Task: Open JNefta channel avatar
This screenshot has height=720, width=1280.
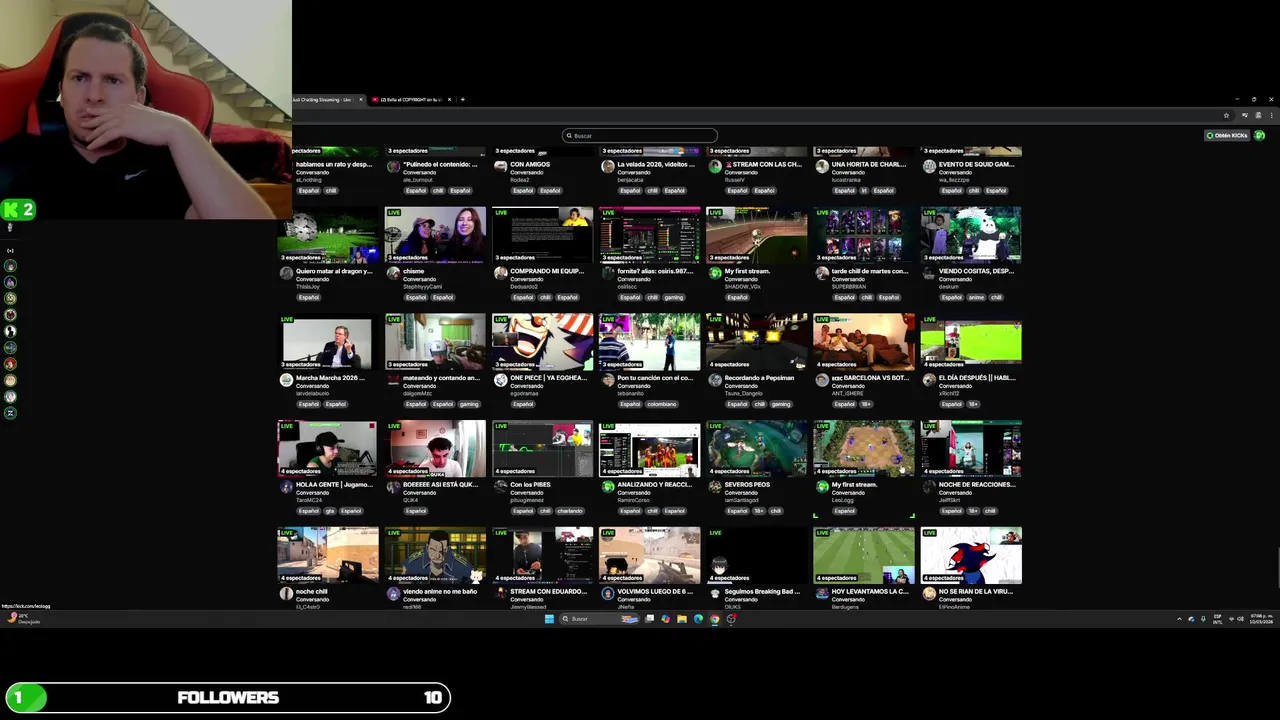Action: point(607,594)
